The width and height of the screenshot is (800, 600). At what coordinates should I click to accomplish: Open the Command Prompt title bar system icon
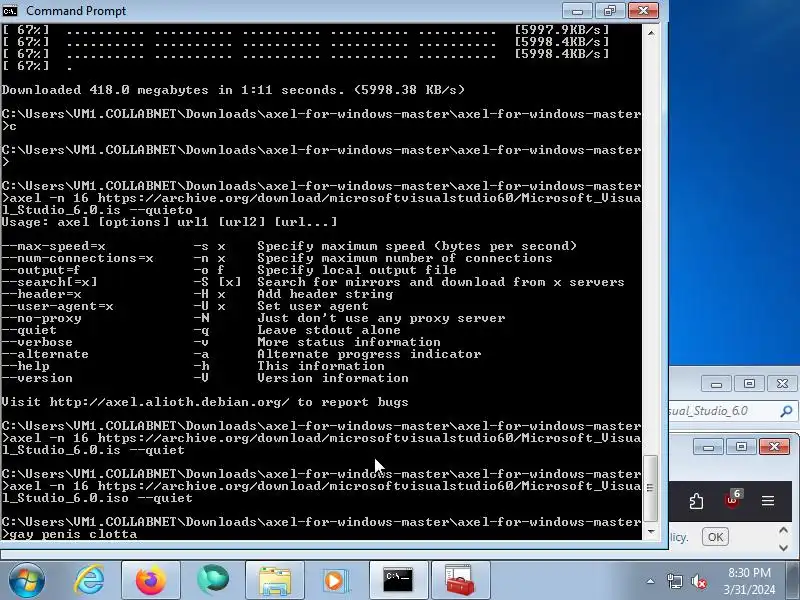[10, 10]
